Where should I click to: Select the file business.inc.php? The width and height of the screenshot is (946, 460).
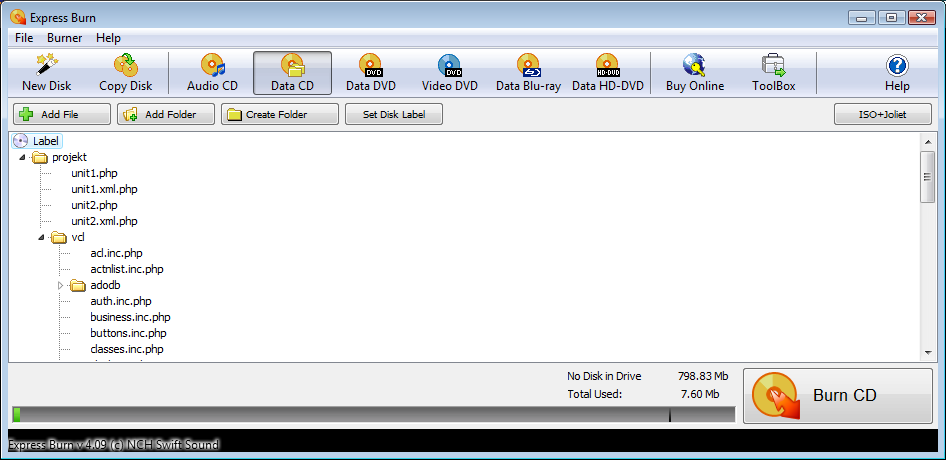[130, 317]
